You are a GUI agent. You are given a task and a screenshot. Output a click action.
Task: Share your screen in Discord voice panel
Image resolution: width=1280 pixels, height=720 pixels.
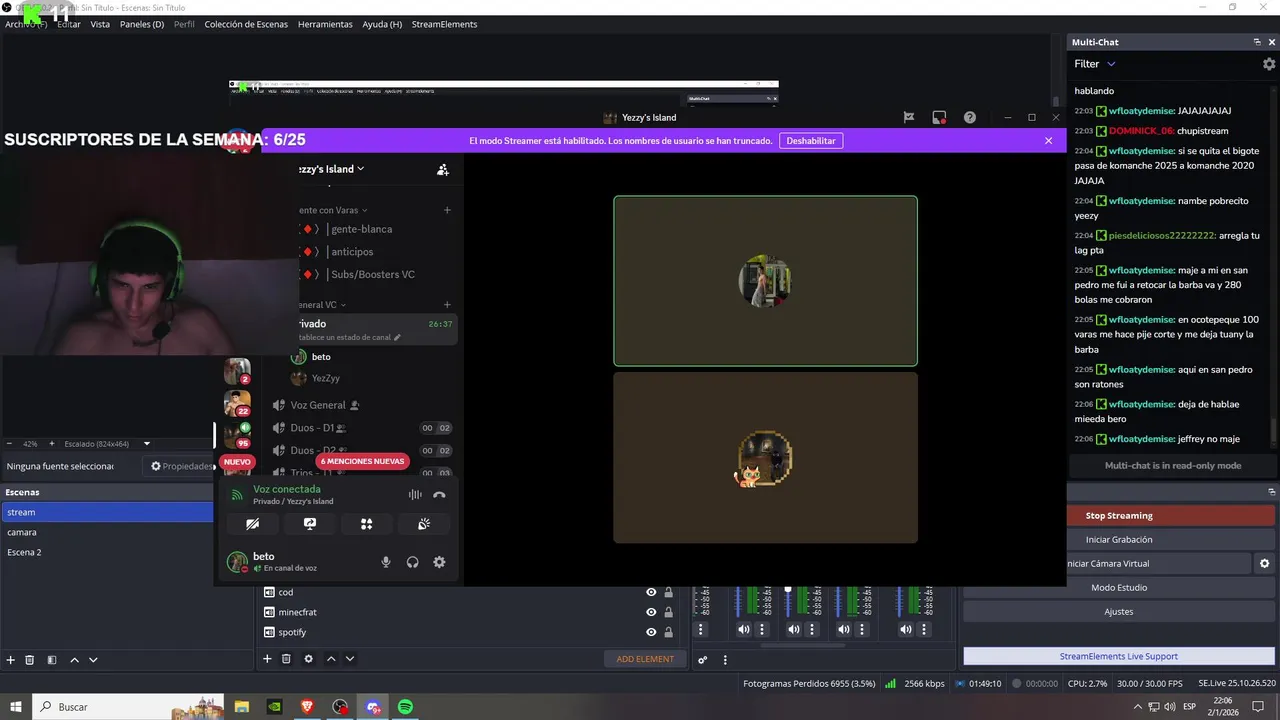coord(310,524)
